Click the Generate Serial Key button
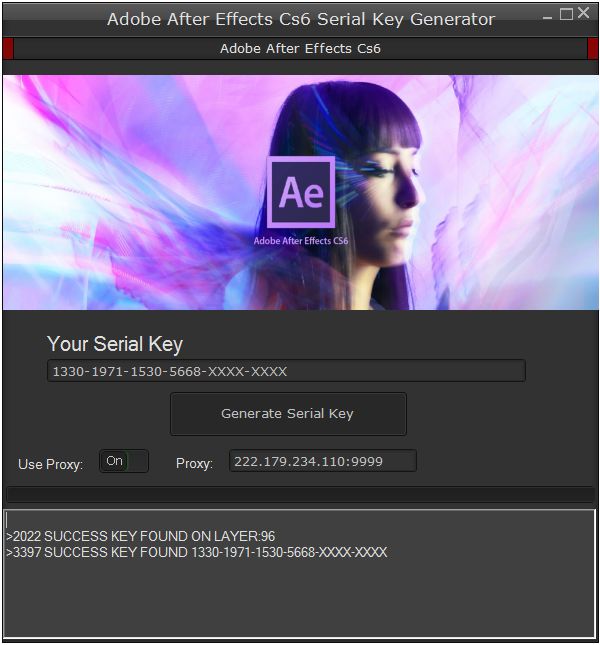 (288, 414)
